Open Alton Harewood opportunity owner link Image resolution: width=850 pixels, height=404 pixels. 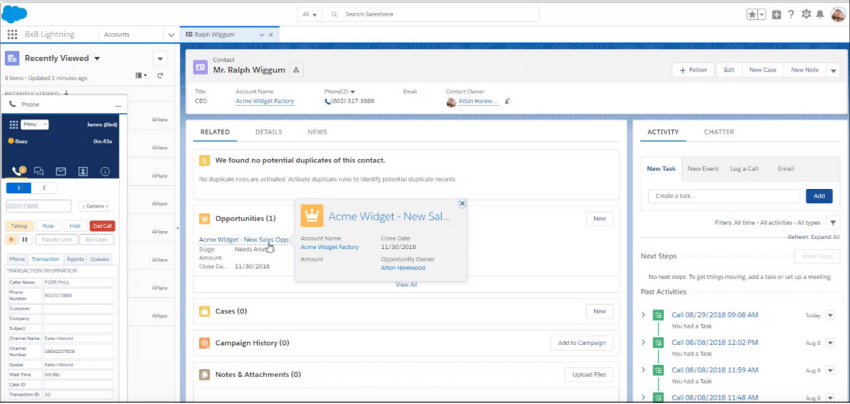(403, 268)
